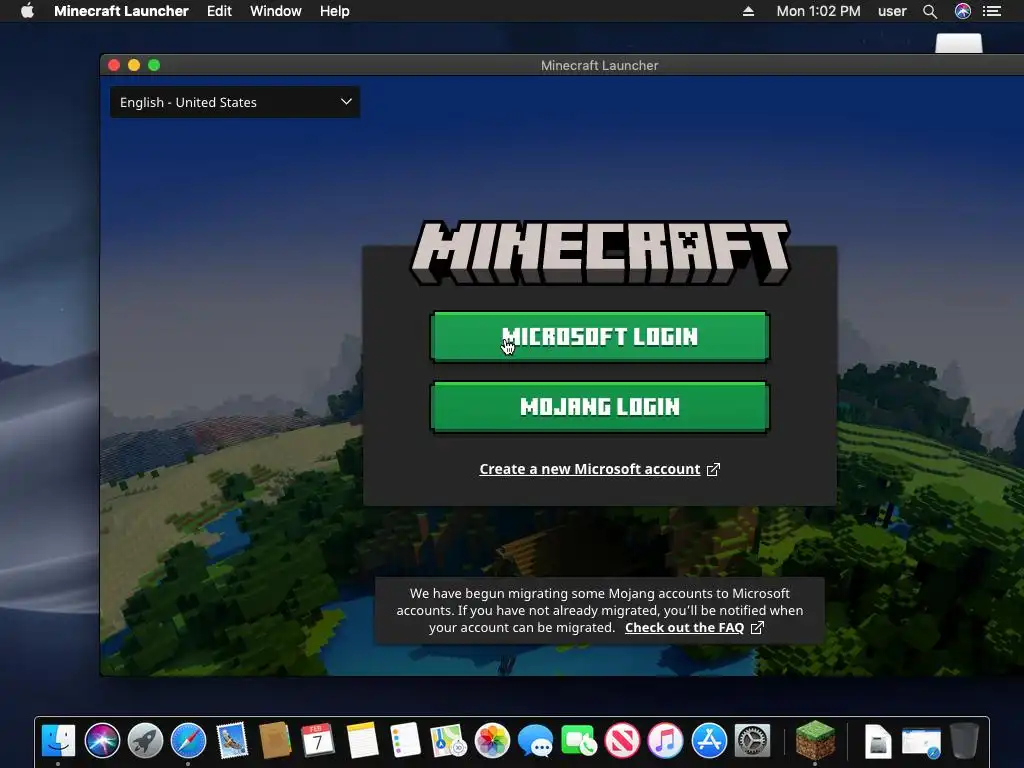
Task: Open the document file icon in dock
Action: point(878,741)
